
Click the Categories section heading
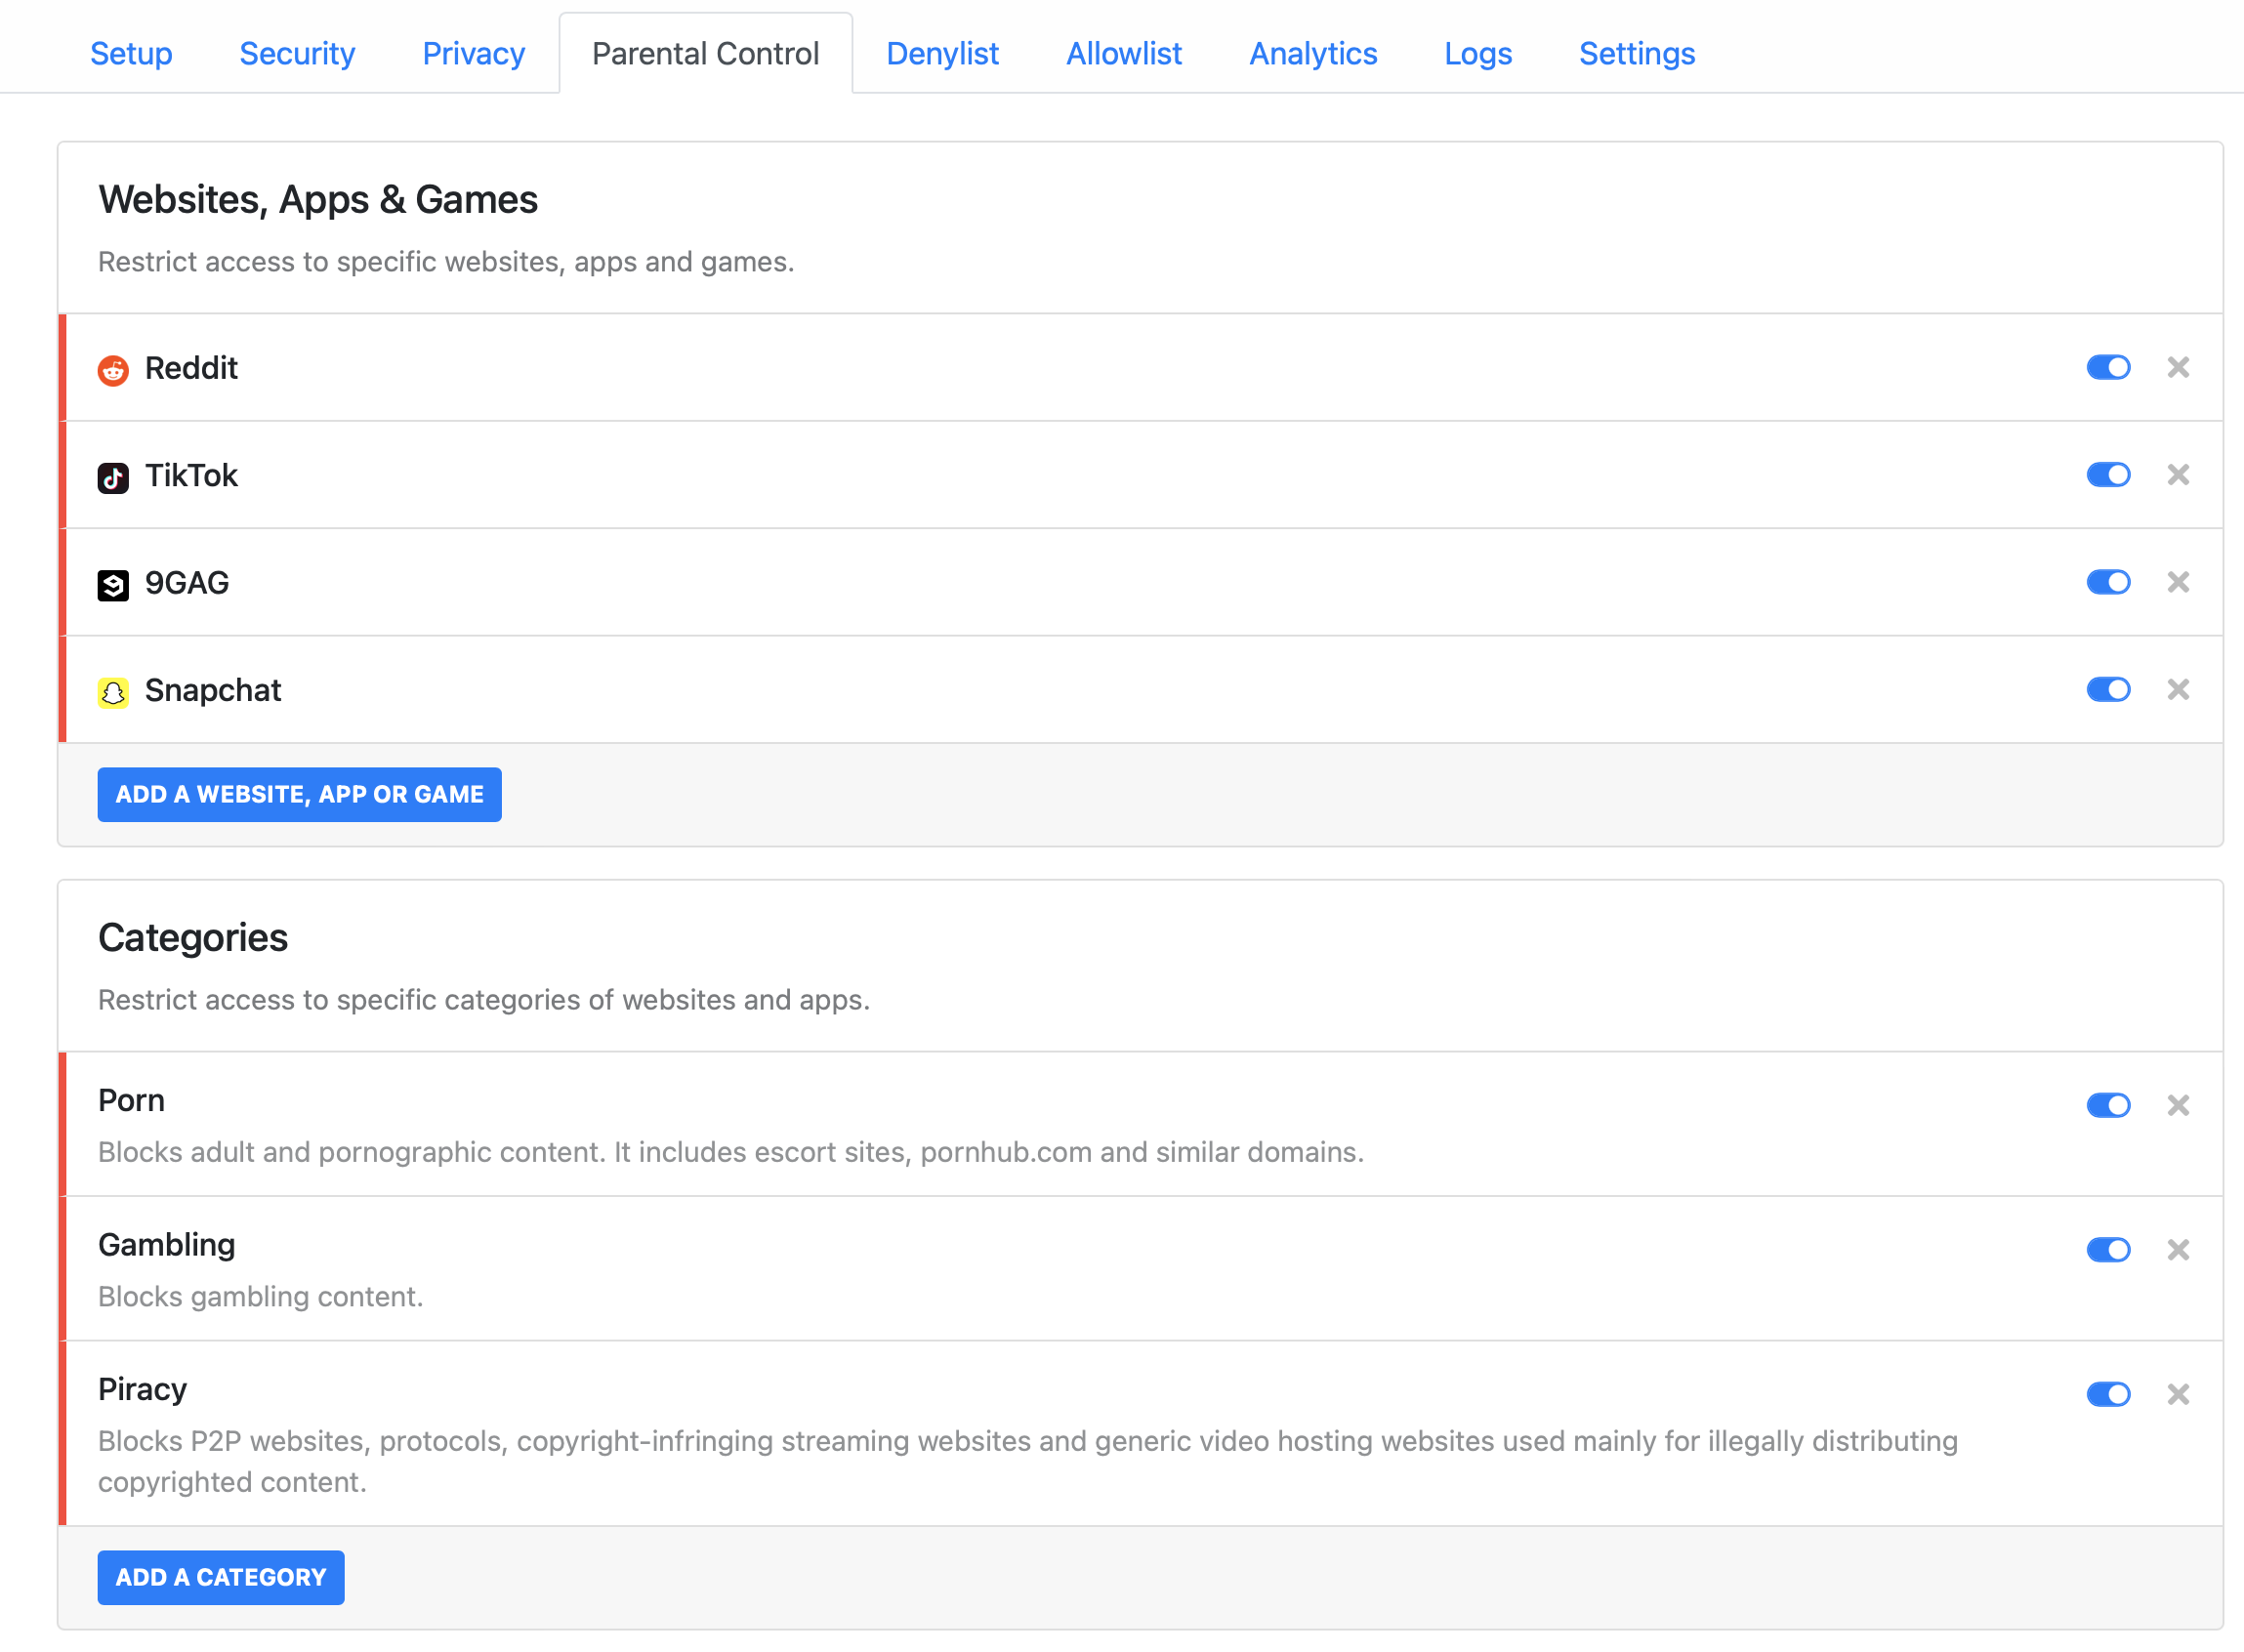(193, 937)
